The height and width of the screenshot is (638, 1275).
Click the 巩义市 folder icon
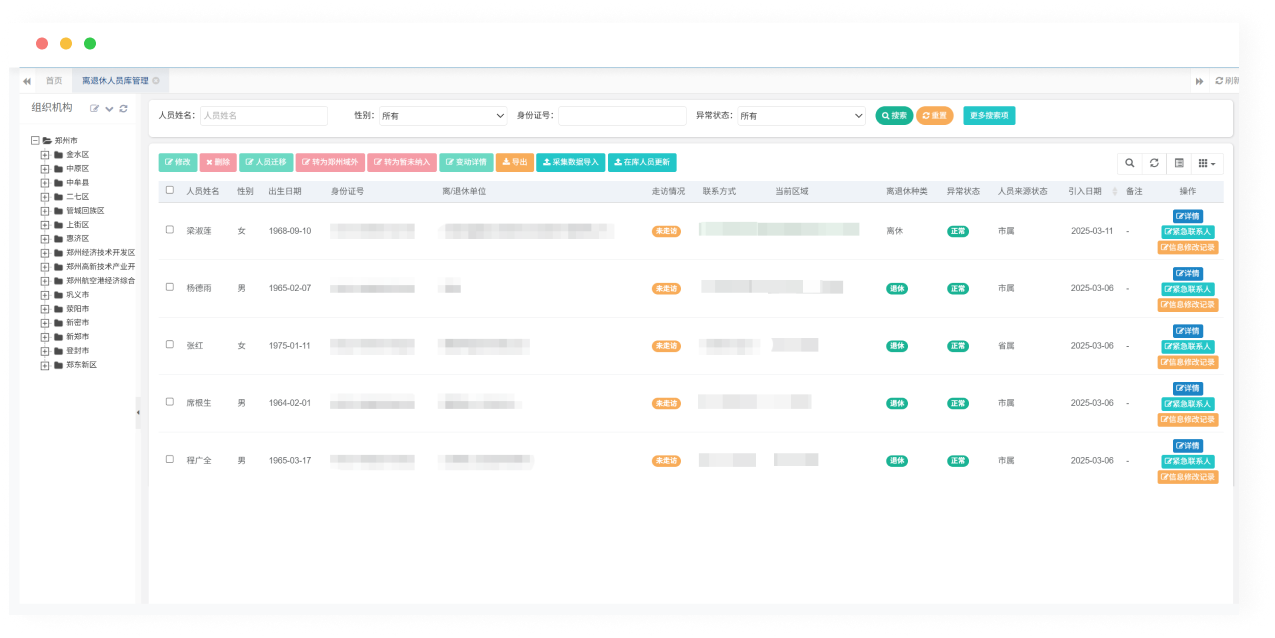pyautogui.click(x=58, y=295)
